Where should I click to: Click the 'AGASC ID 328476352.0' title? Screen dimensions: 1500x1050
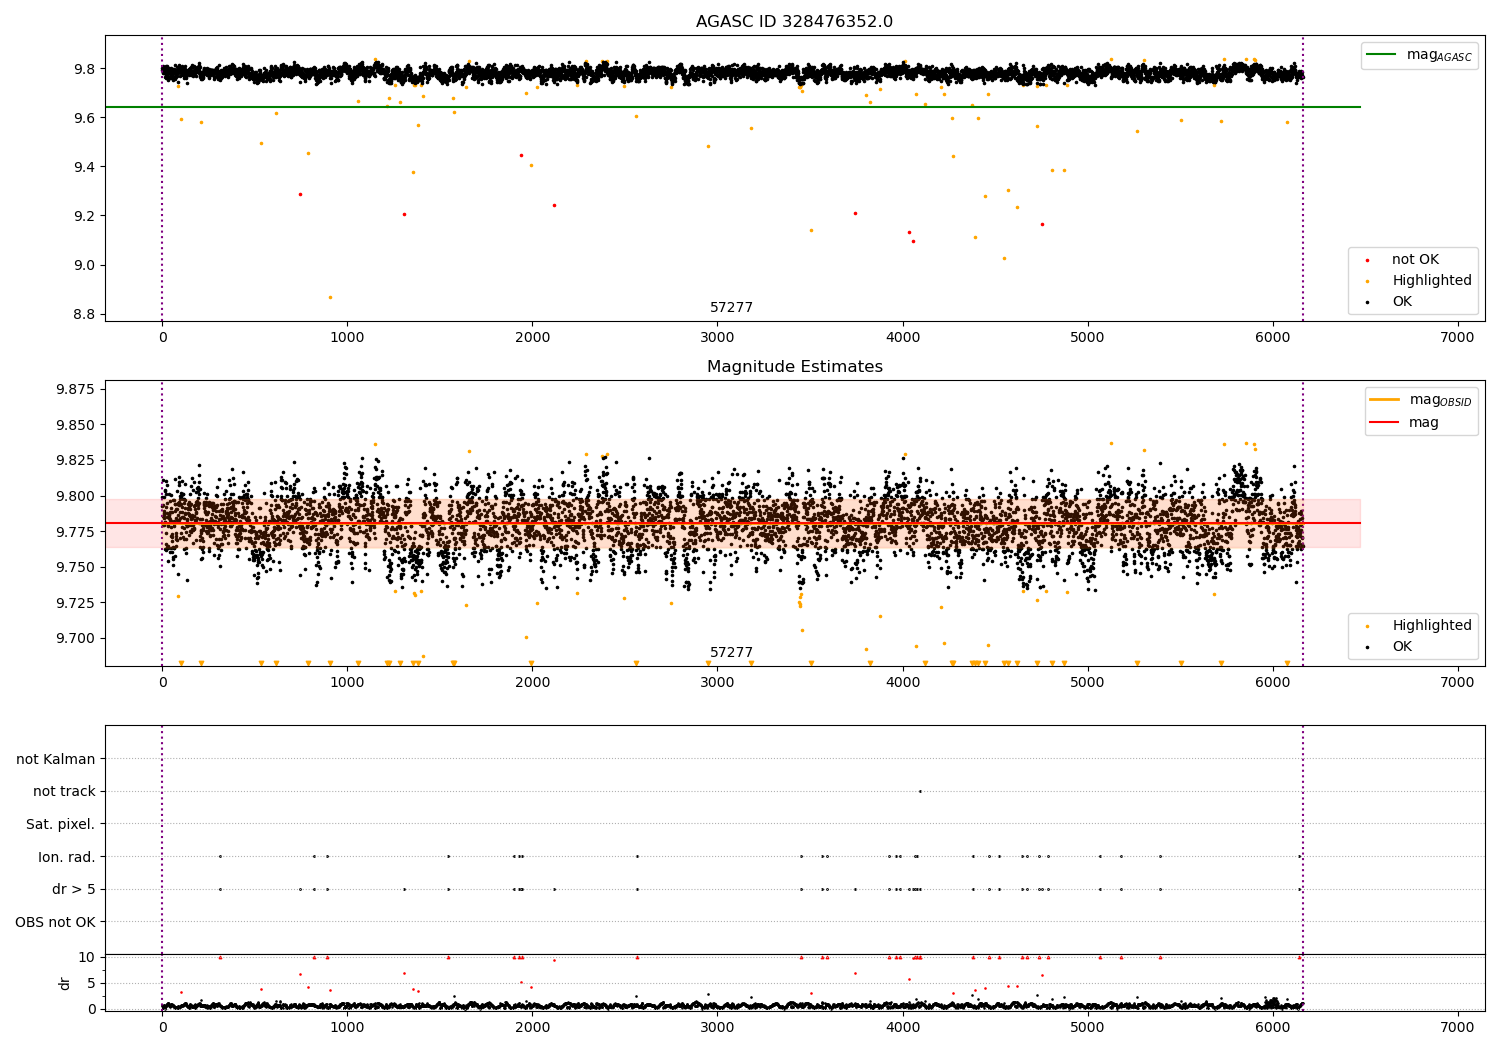[794, 22]
